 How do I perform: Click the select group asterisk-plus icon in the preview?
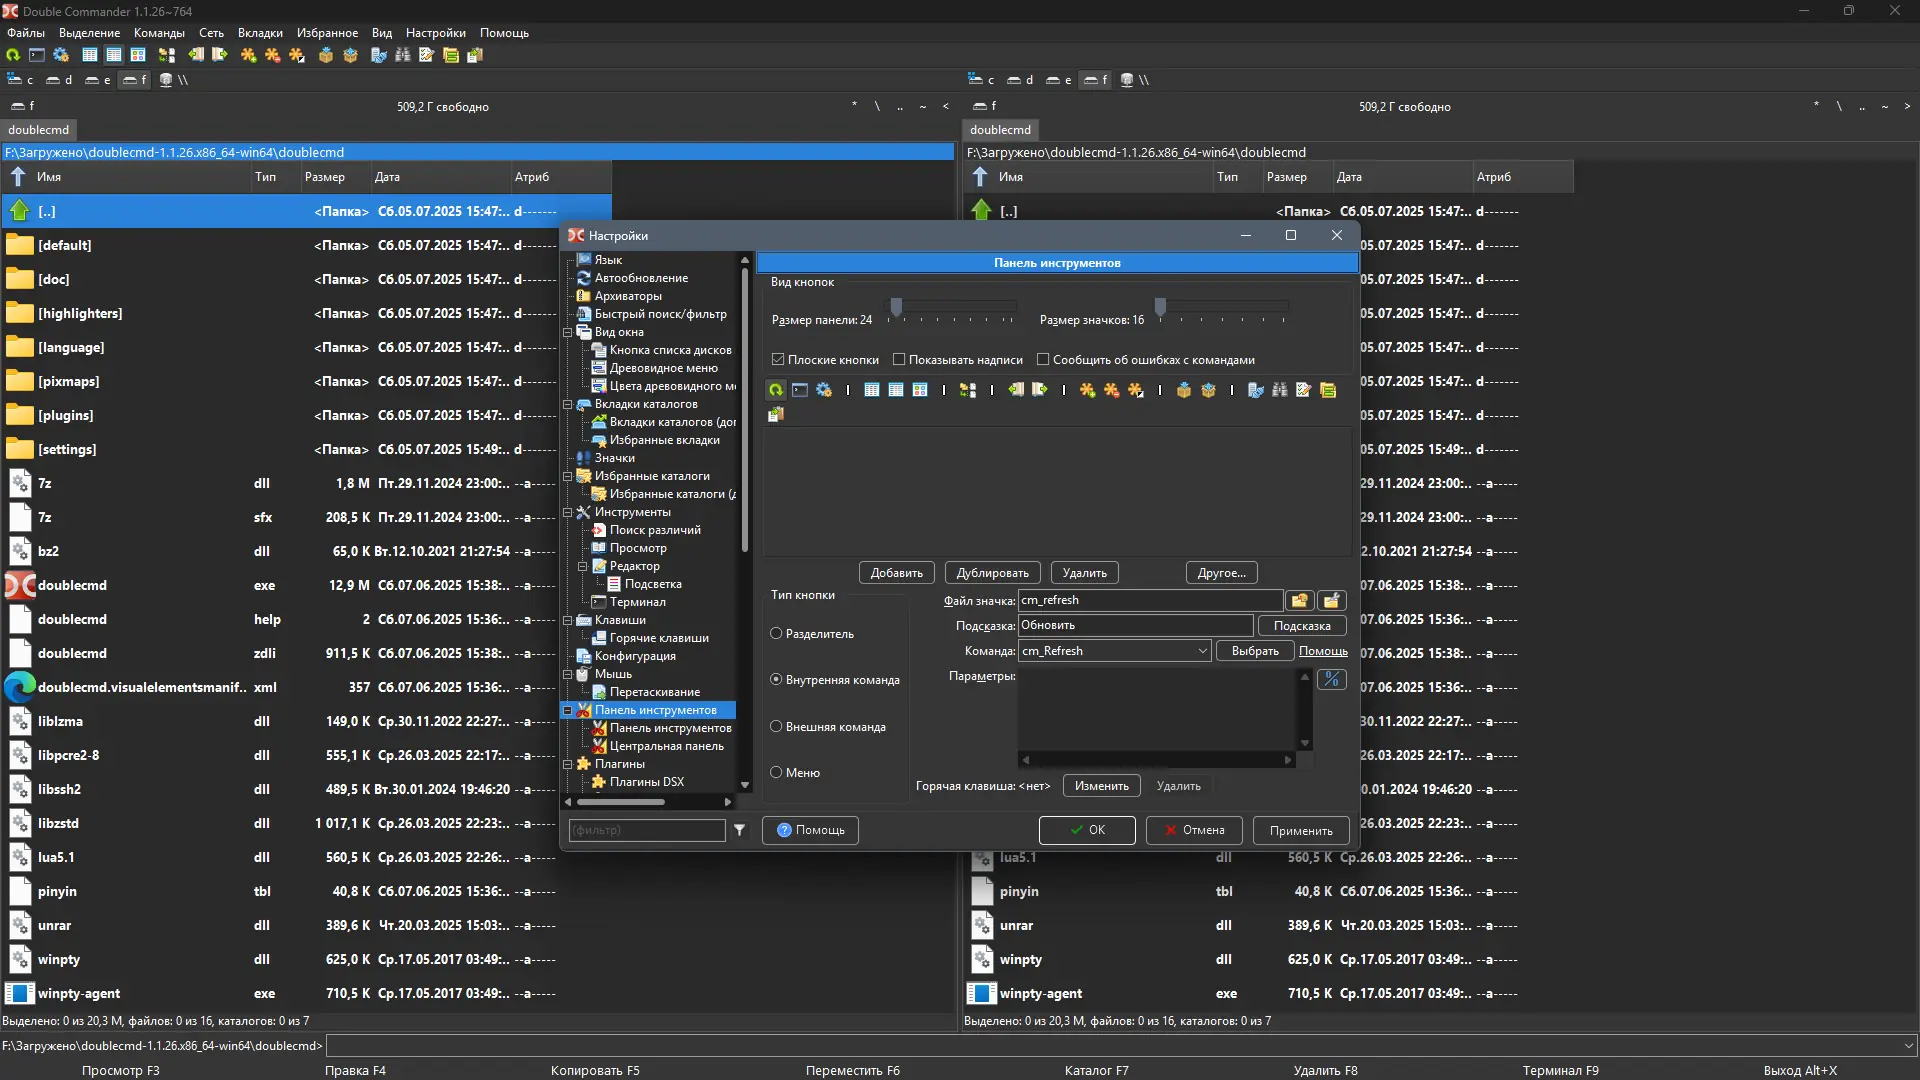pyautogui.click(x=1088, y=390)
